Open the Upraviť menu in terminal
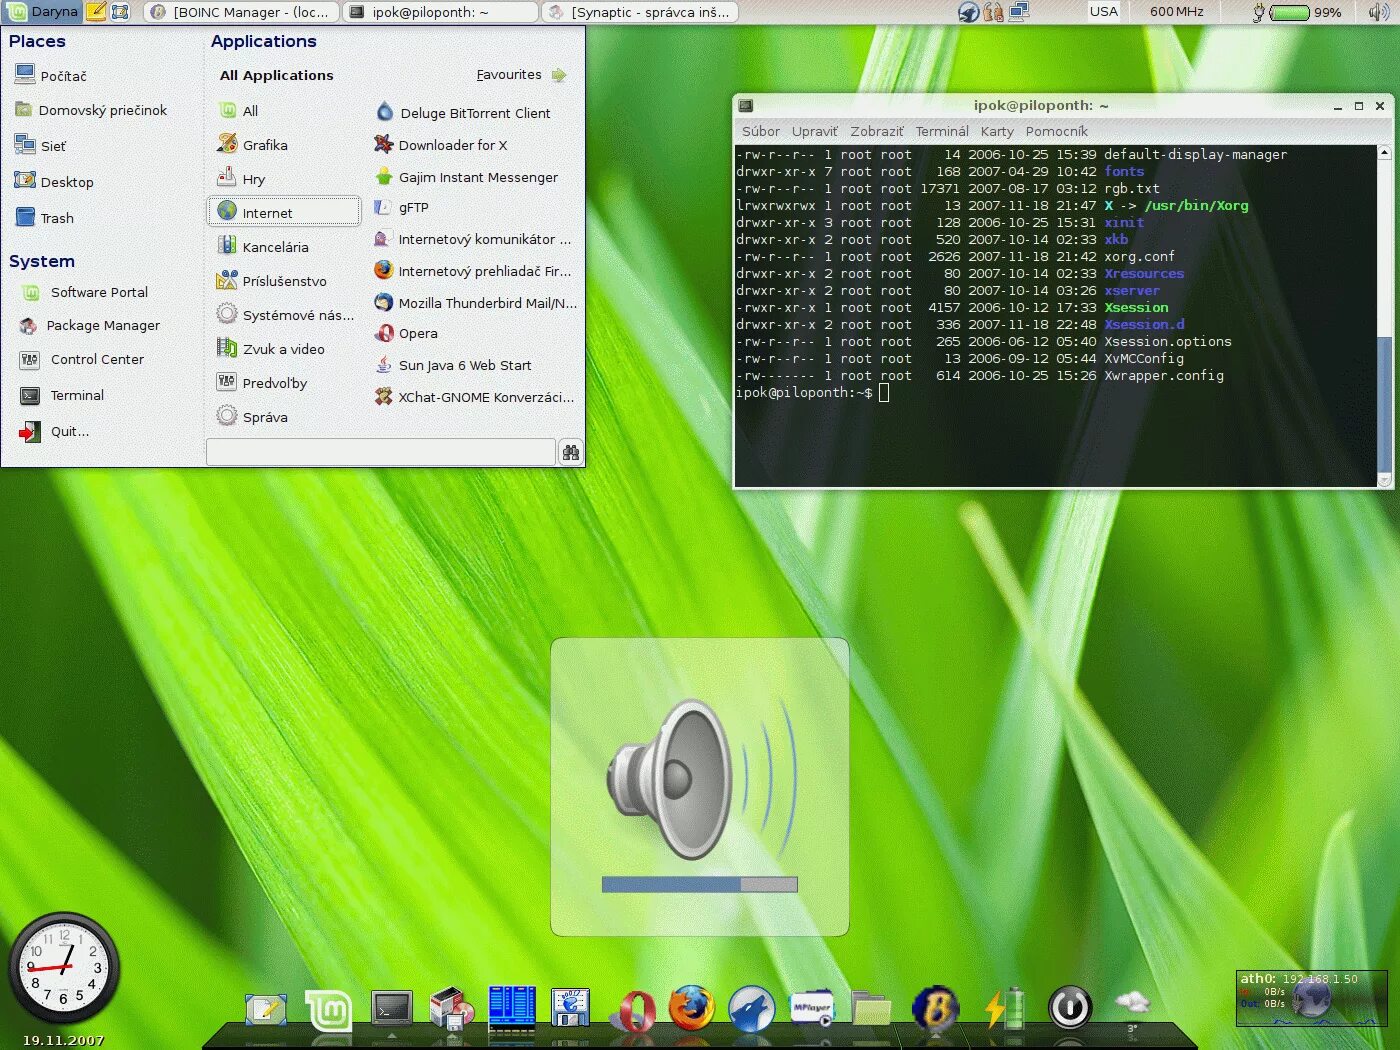Image resolution: width=1400 pixels, height=1050 pixels. tap(814, 131)
